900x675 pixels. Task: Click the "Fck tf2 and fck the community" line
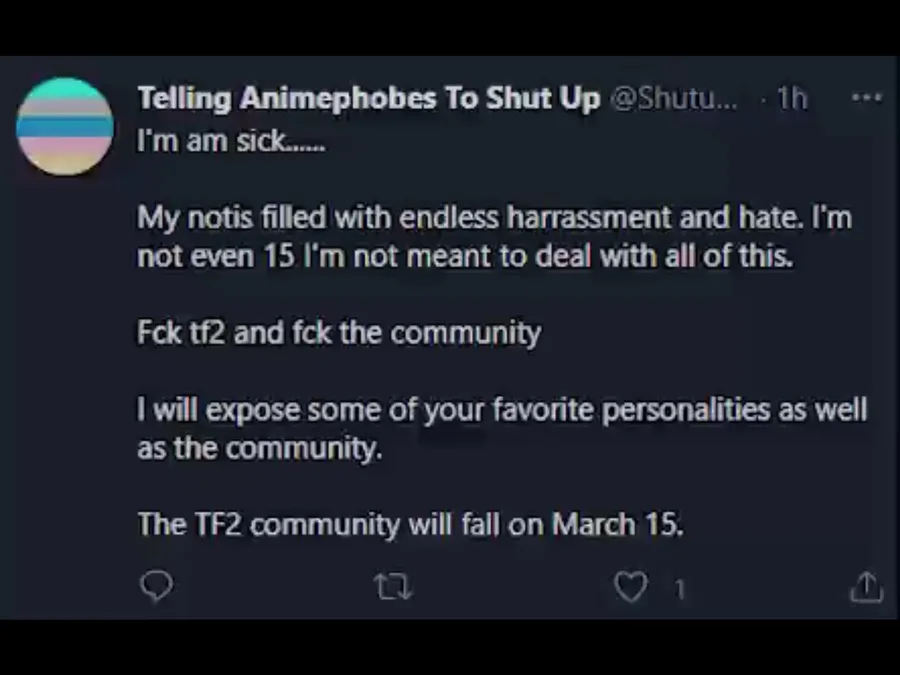[x=338, y=332]
